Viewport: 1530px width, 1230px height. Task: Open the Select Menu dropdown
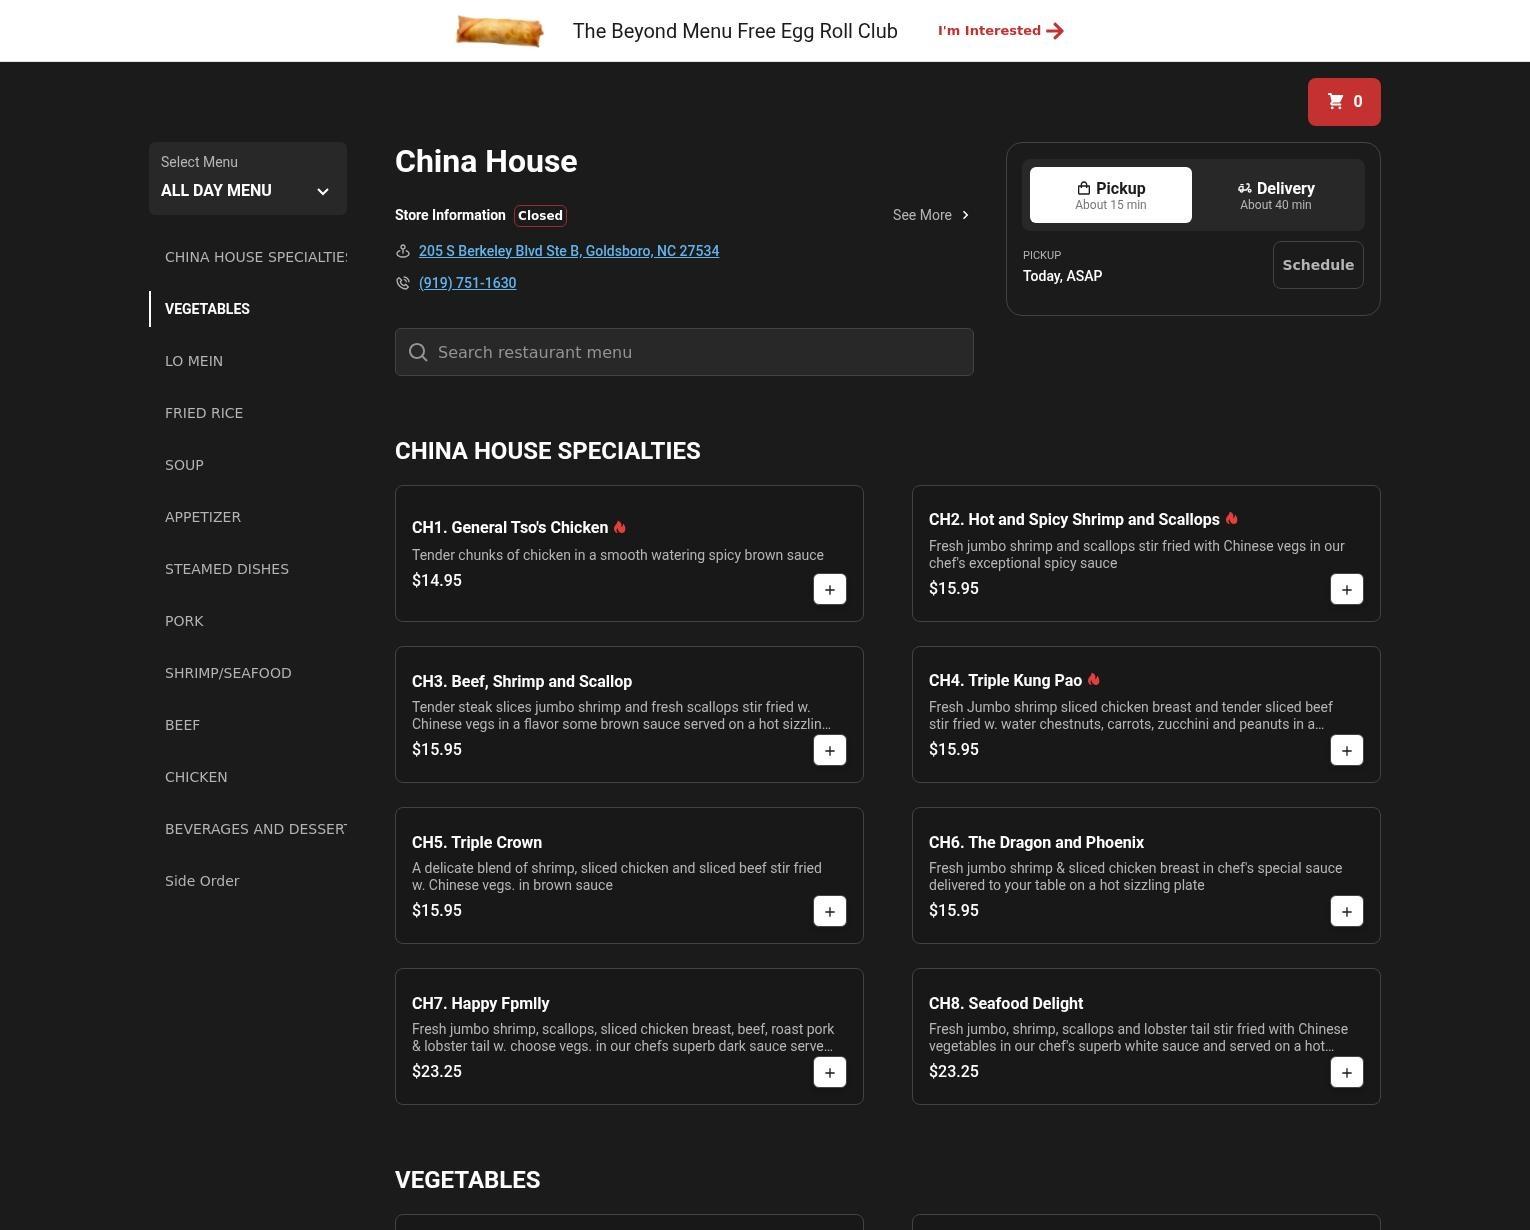tap(247, 179)
